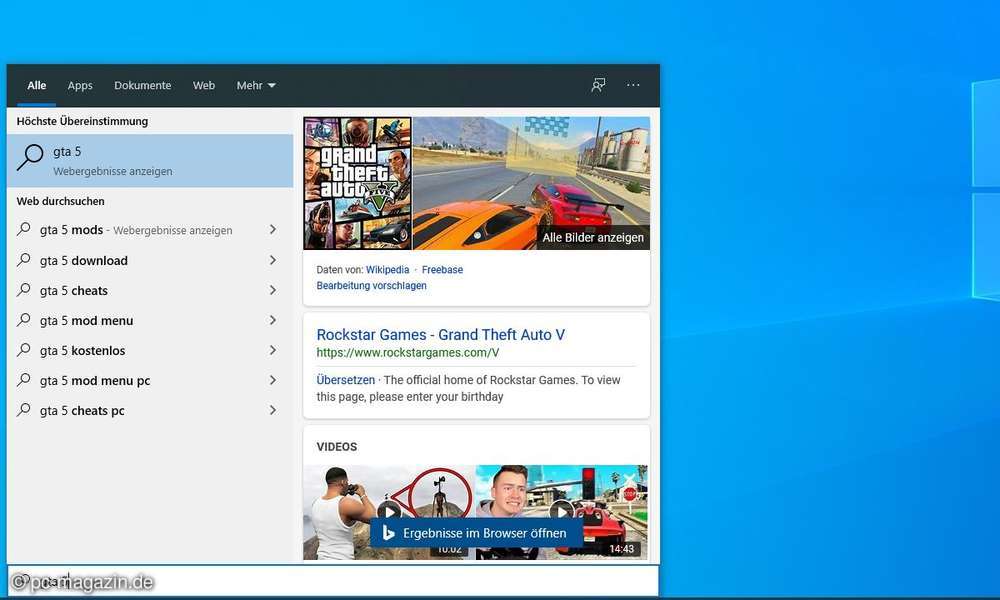Image resolution: width=1000 pixels, height=600 pixels.
Task: Click the large magnifier icon on the top result
Action: pyautogui.click(x=28, y=160)
